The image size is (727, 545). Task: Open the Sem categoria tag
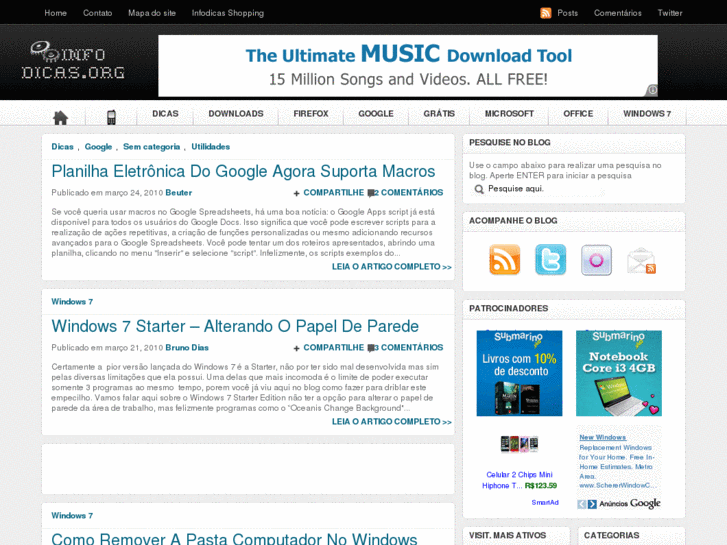[151, 147]
